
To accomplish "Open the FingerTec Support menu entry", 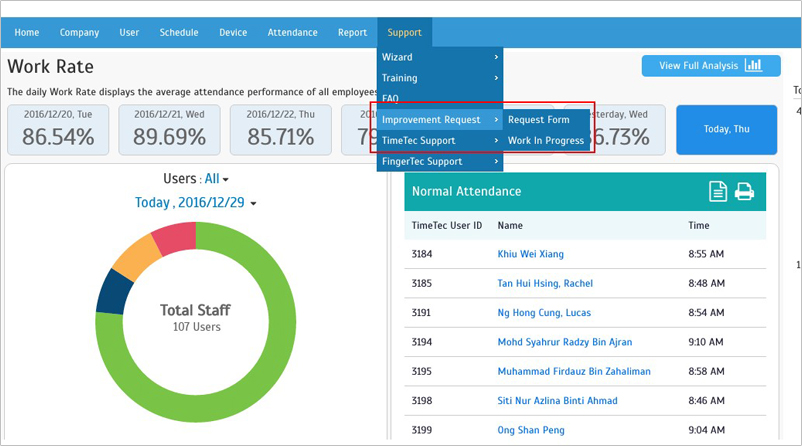I will (440, 162).
